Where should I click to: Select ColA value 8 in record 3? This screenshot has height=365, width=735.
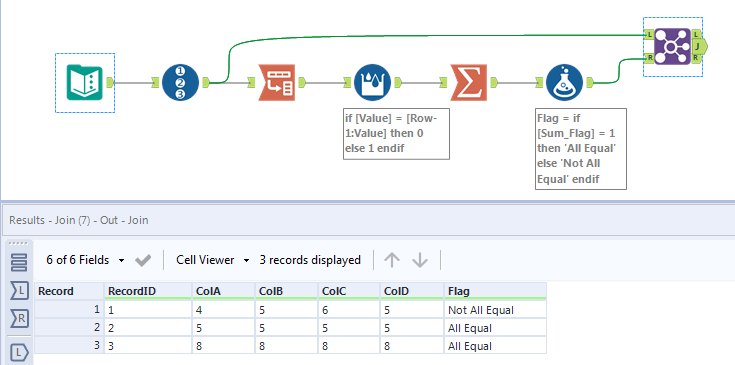[223, 346]
